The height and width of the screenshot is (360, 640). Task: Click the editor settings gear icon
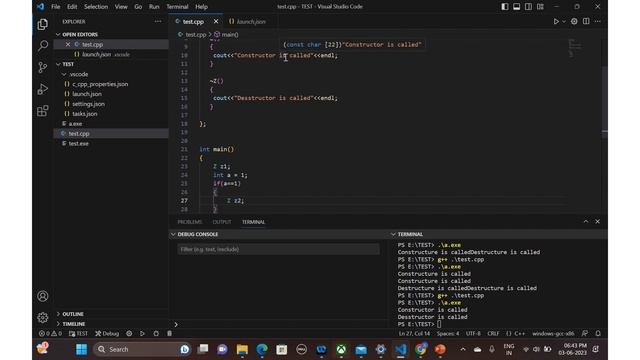pos(574,22)
